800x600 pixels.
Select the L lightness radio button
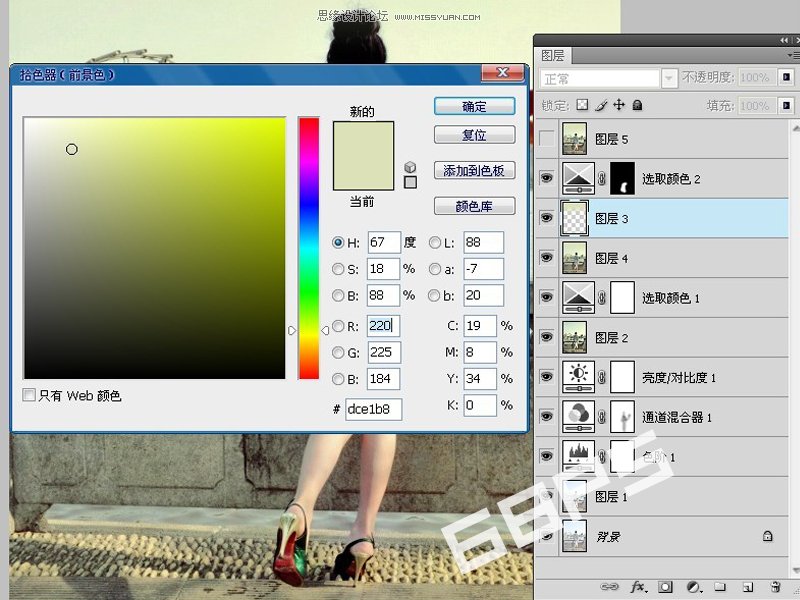(x=435, y=242)
